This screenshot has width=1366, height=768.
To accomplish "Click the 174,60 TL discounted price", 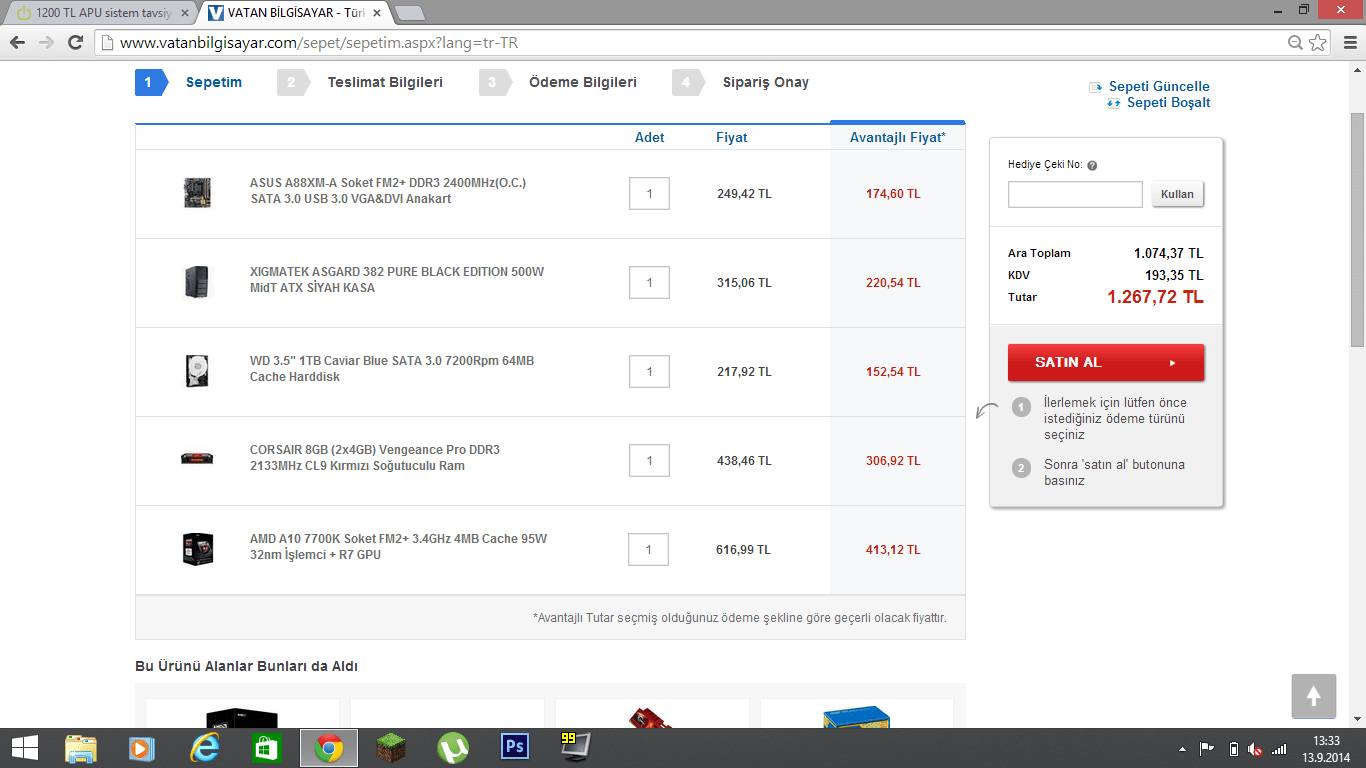I will 893,194.
